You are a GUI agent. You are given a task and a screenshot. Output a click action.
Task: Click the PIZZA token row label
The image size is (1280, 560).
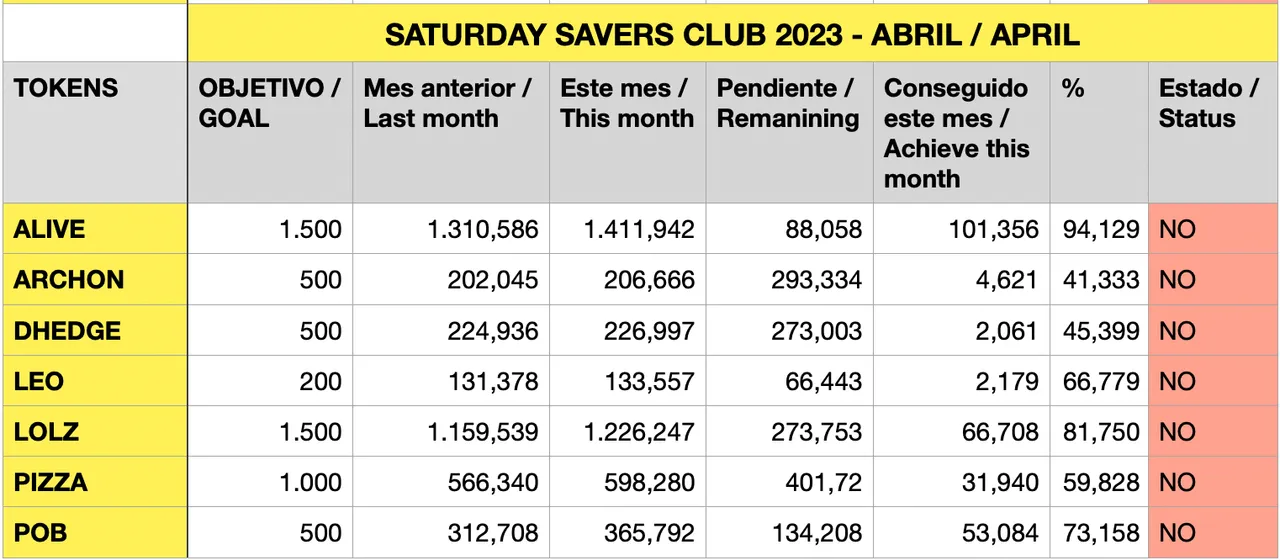(95, 483)
